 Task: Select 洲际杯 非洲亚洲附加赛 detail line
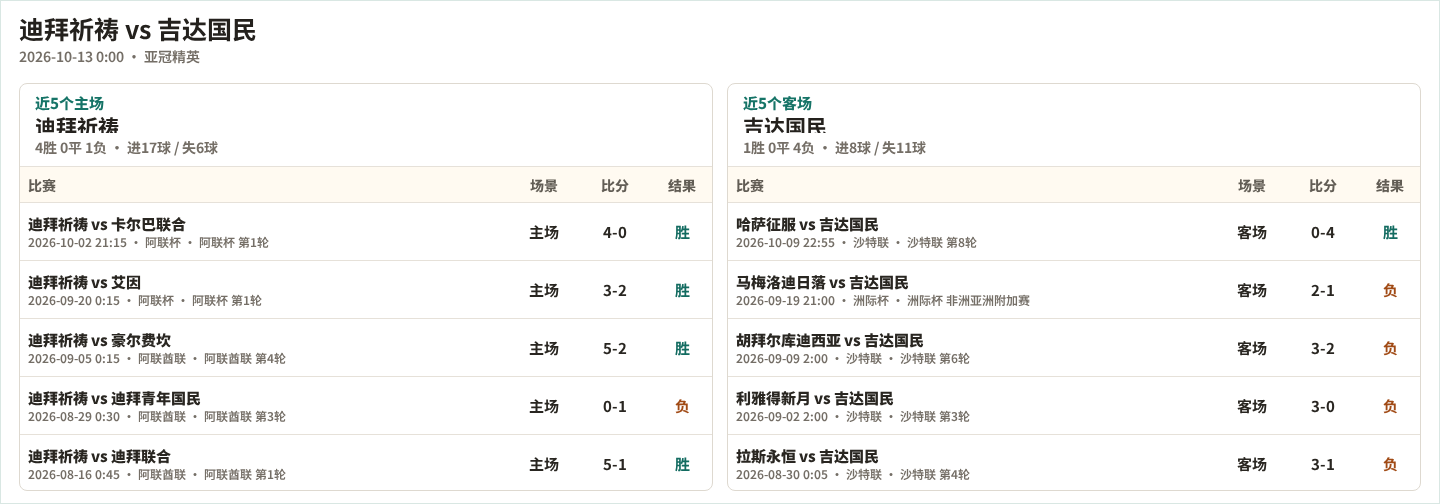point(968,301)
